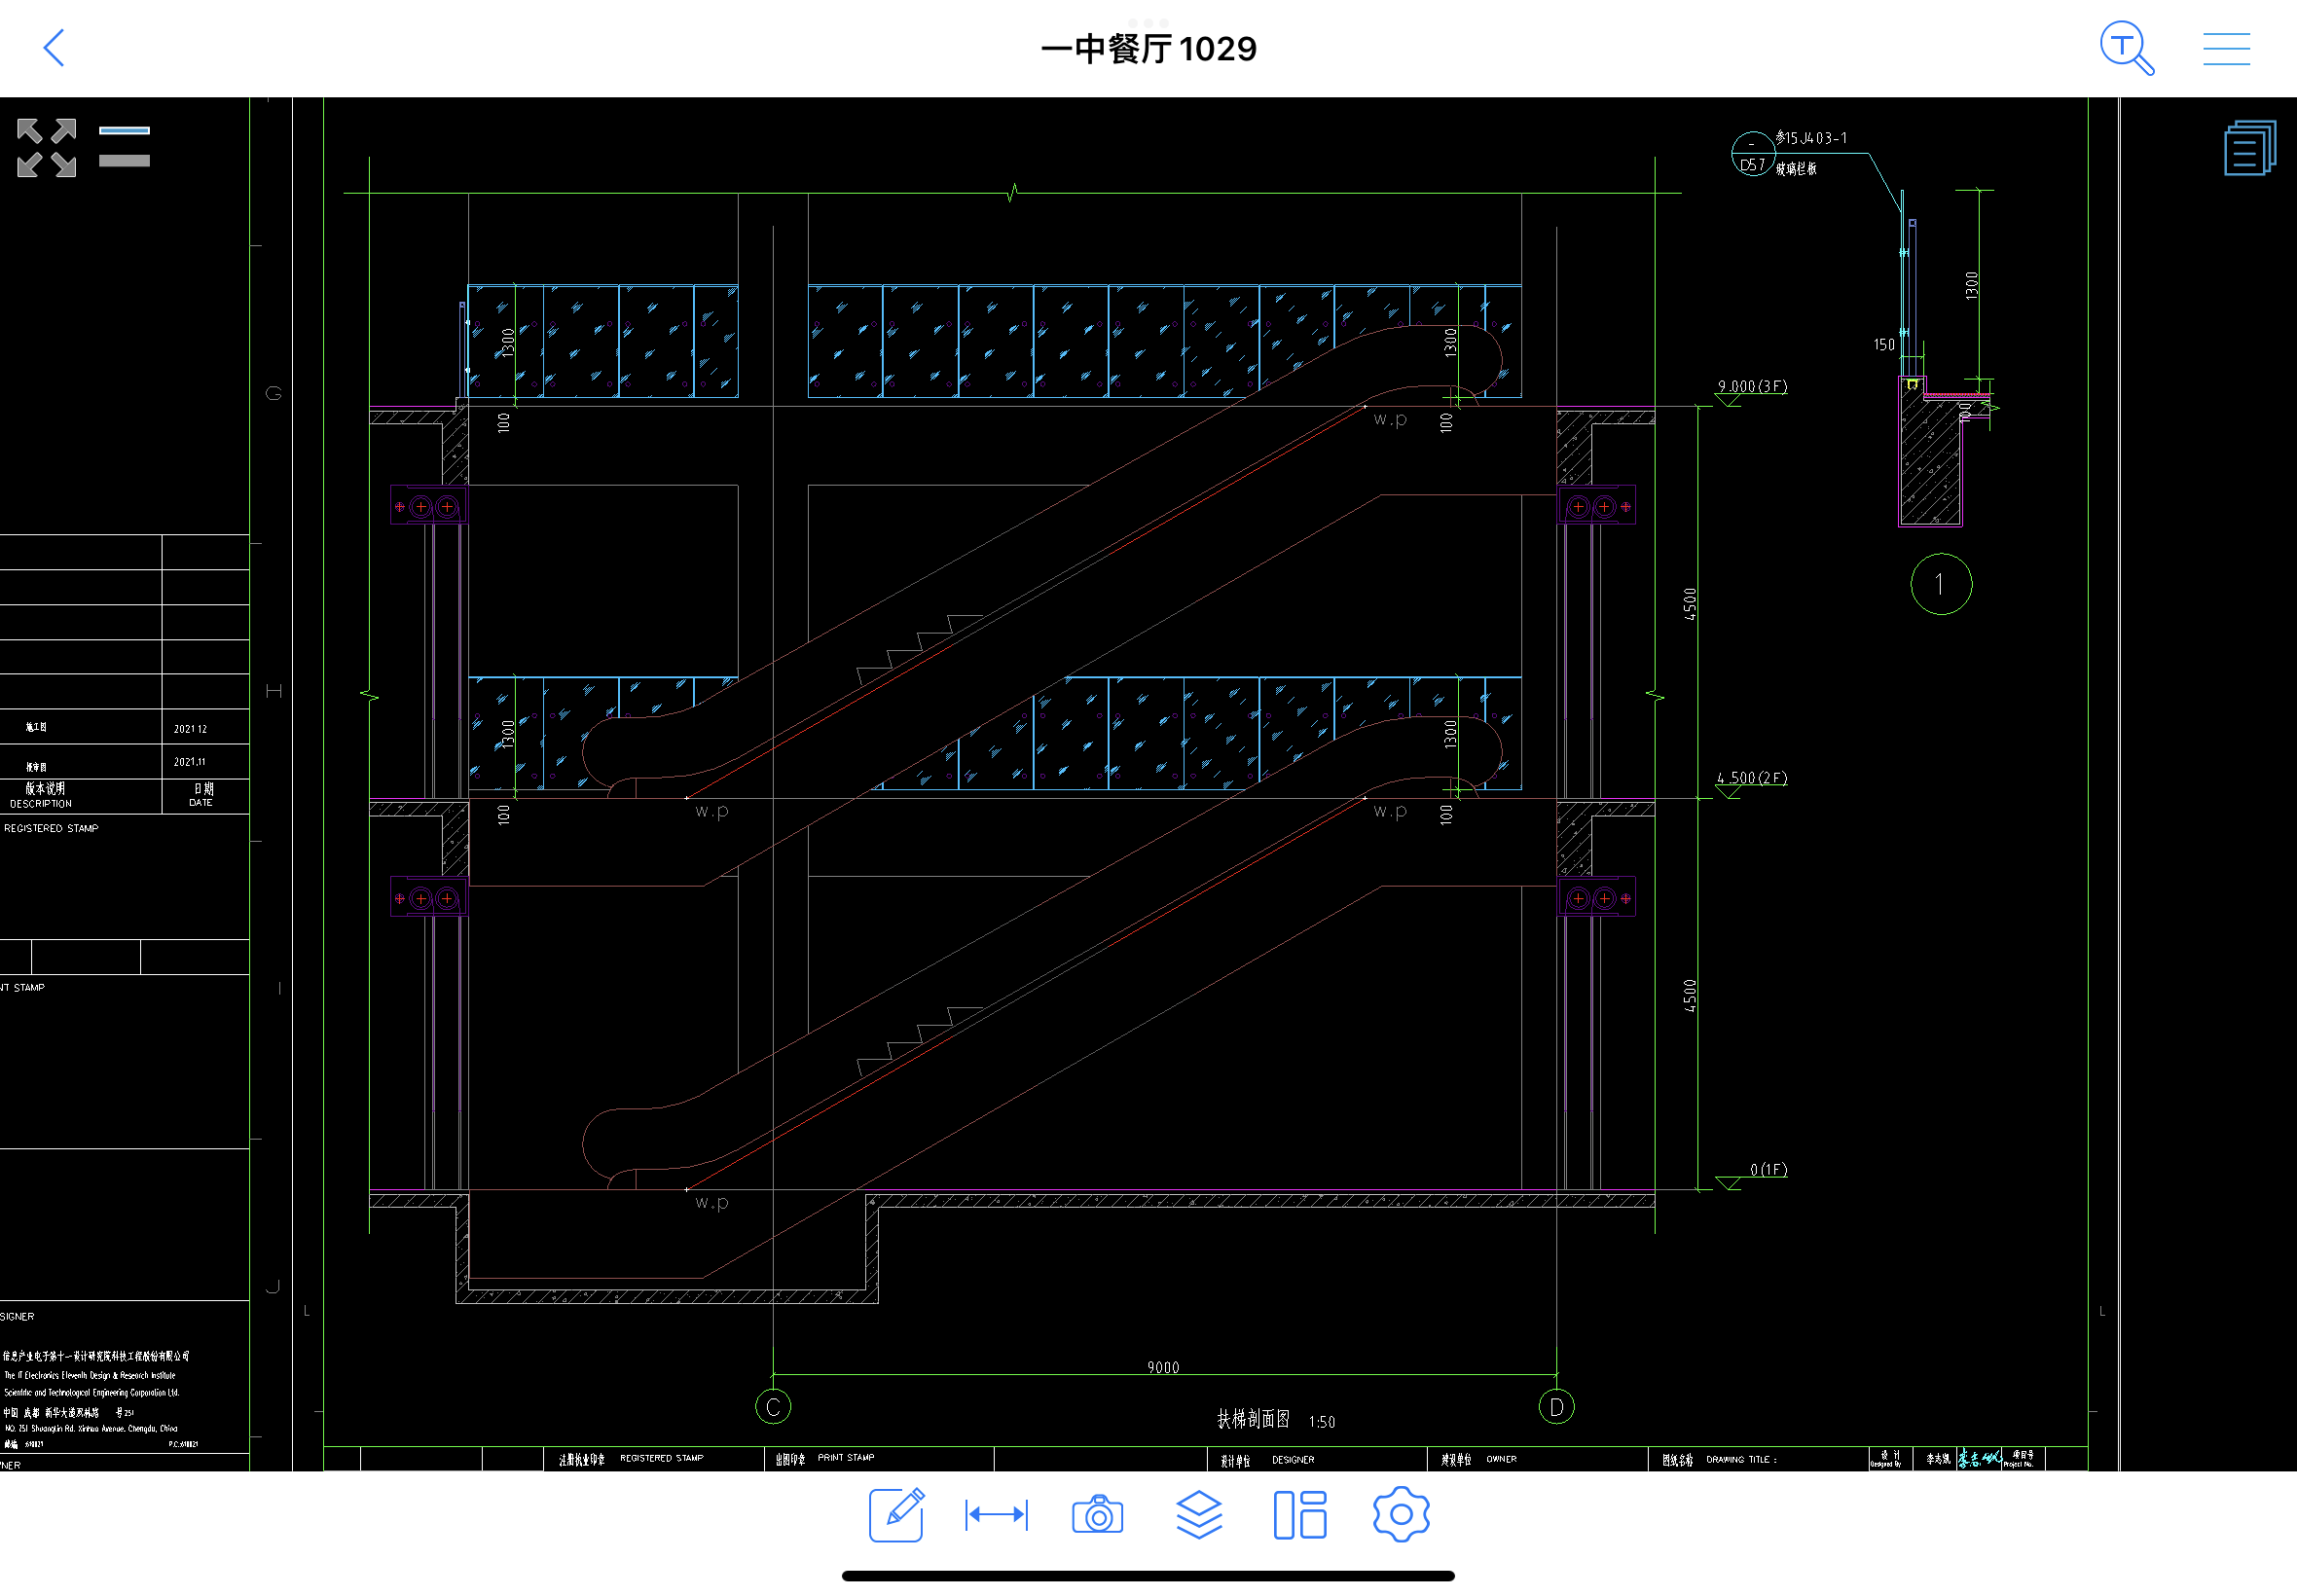Viewport: 2297px width, 1596px height.
Task: Select the 9.000(3F) elevation label
Action: click(1752, 386)
